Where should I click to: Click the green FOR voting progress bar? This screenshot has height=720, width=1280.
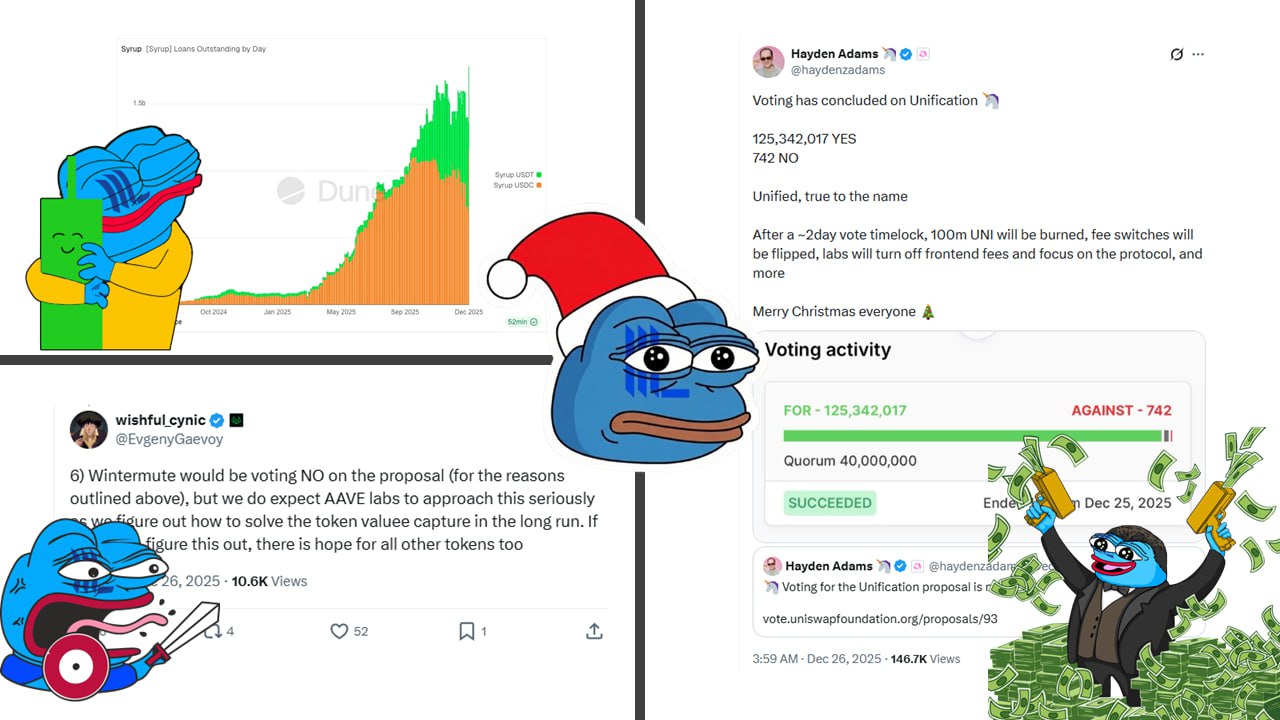[970, 436]
